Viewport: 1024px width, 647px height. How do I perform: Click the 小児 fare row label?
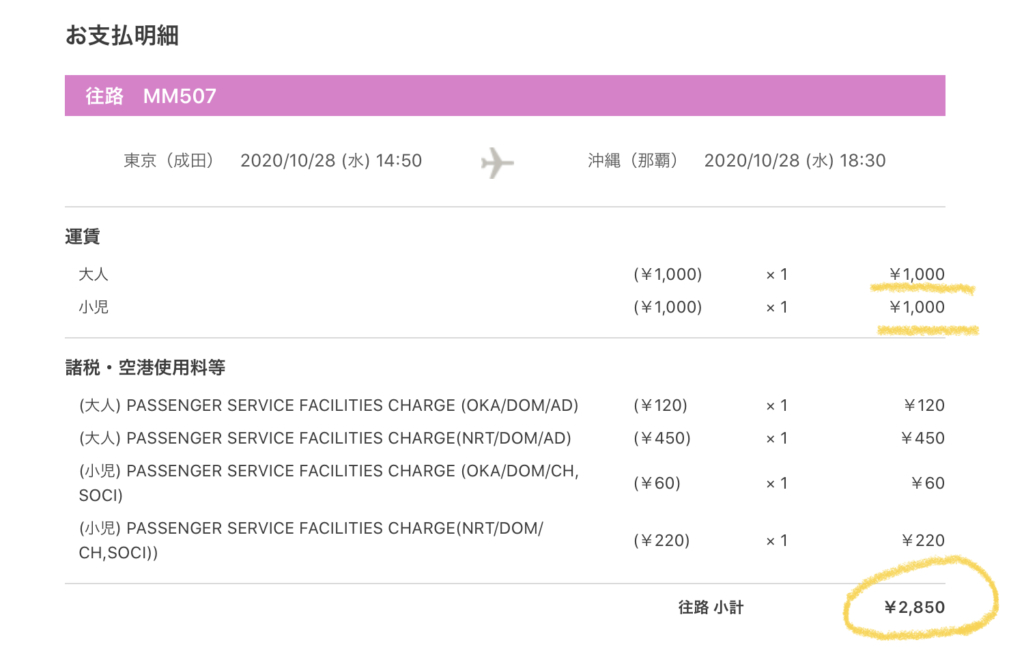point(93,307)
